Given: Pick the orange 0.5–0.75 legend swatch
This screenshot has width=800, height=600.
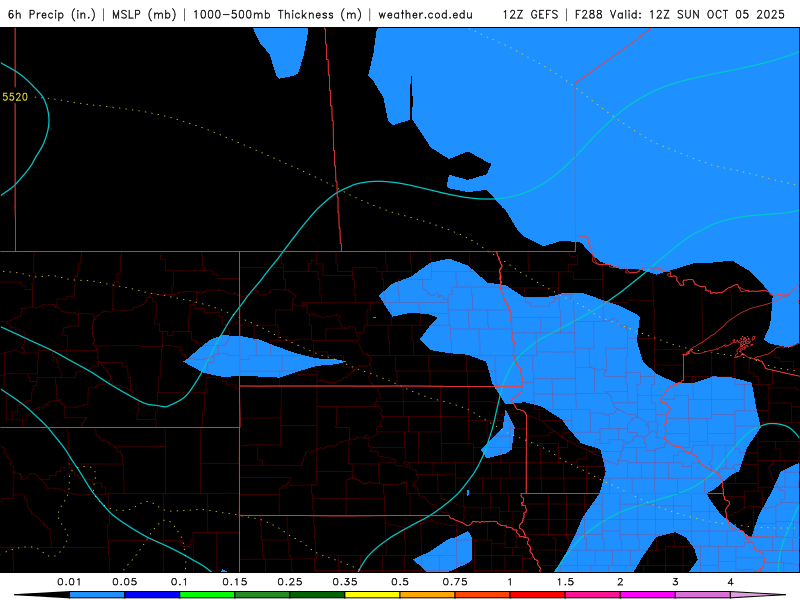Looking at the screenshot, I should coord(428,595).
